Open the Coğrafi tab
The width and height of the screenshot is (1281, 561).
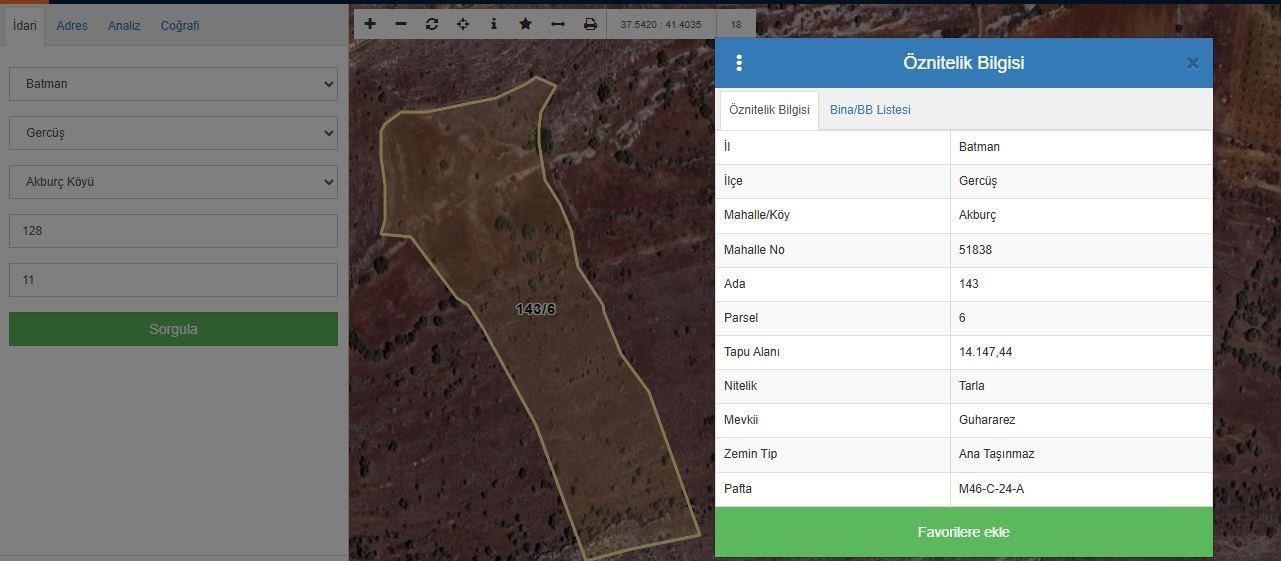point(180,26)
